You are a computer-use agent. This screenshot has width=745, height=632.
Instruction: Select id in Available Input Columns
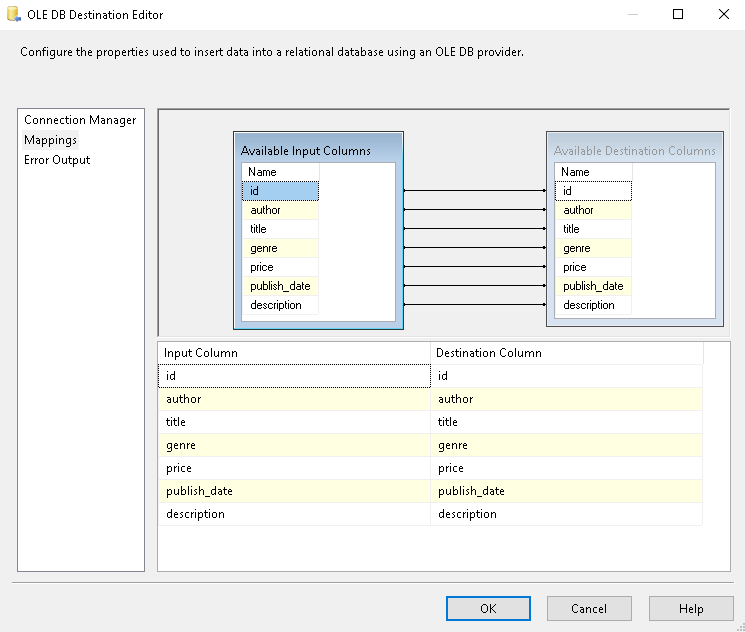coord(280,191)
